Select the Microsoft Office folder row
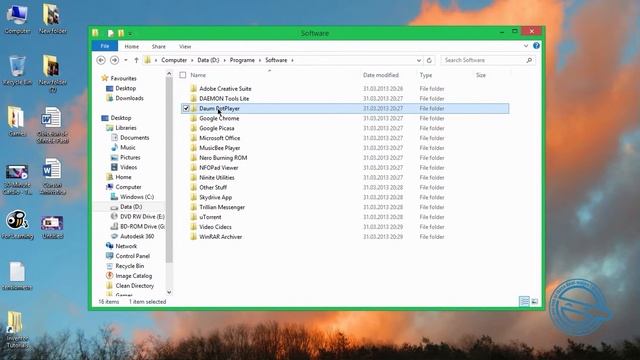 tap(345, 138)
